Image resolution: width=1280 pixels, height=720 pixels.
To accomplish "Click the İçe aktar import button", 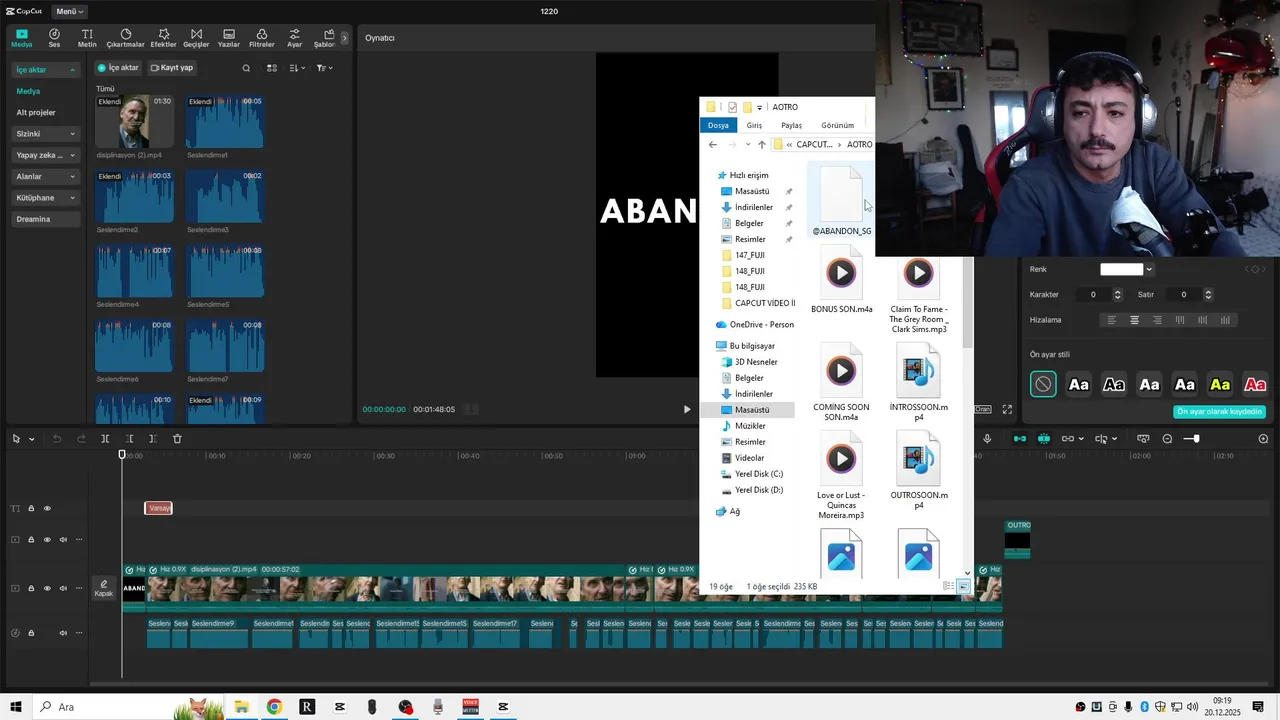I will pos(118,68).
